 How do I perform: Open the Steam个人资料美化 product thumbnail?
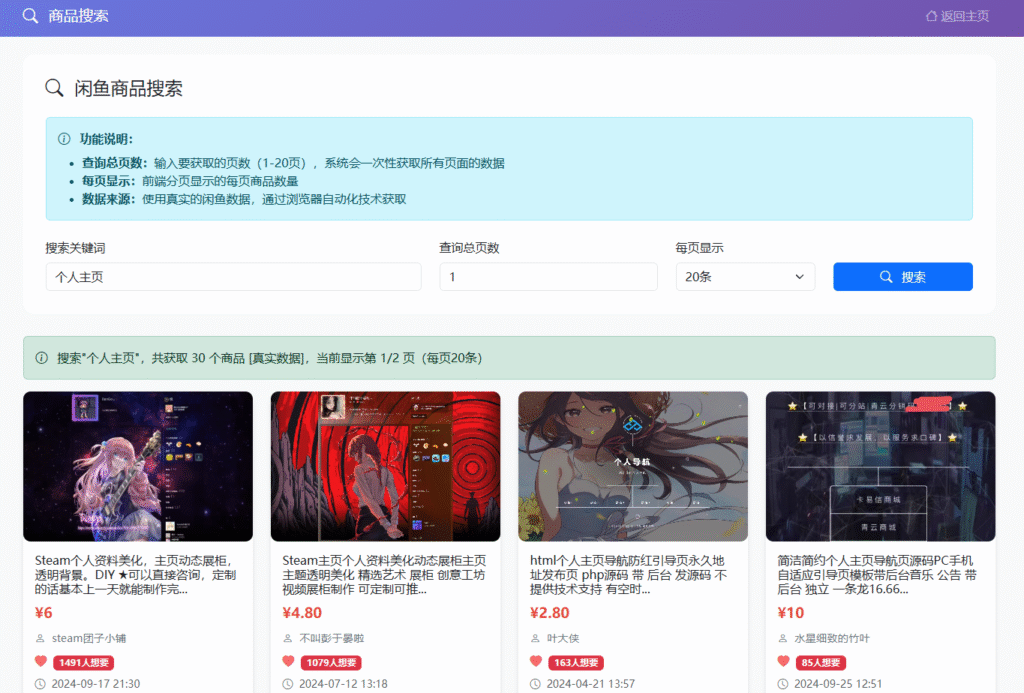pyautogui.click(x=138, y=466)
